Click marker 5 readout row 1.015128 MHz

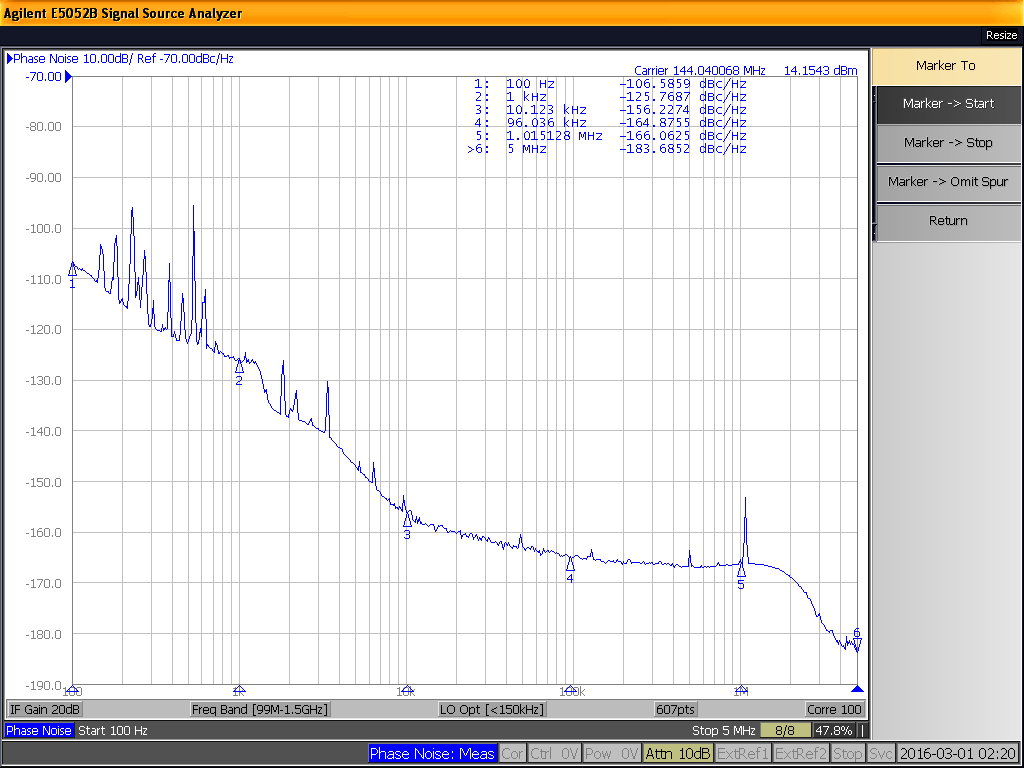611,136
